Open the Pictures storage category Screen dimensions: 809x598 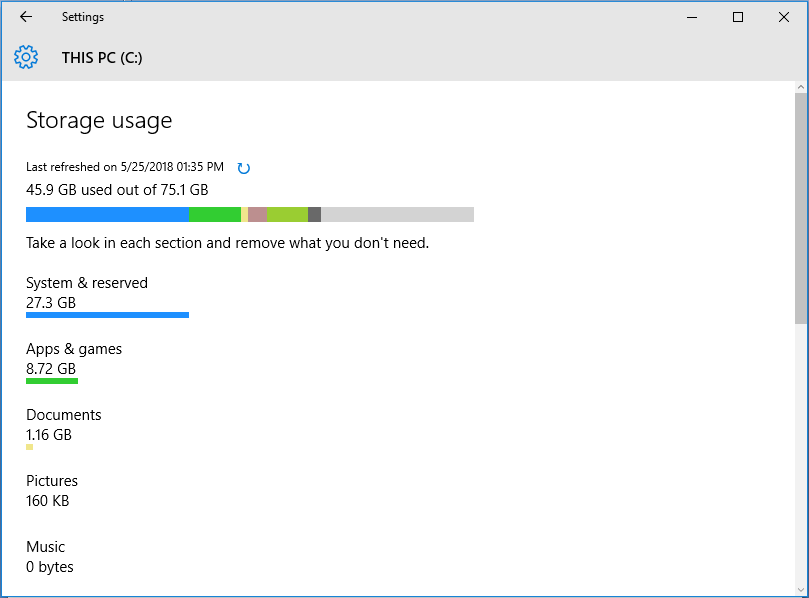pos(52,490)
